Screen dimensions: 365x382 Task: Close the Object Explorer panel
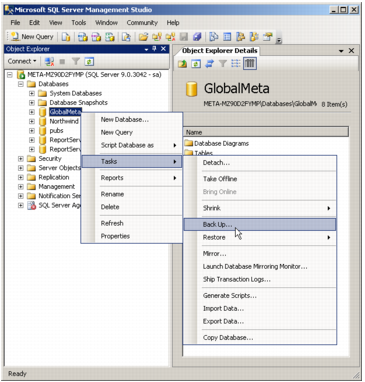pyautogui.click(x=163, y=49)
